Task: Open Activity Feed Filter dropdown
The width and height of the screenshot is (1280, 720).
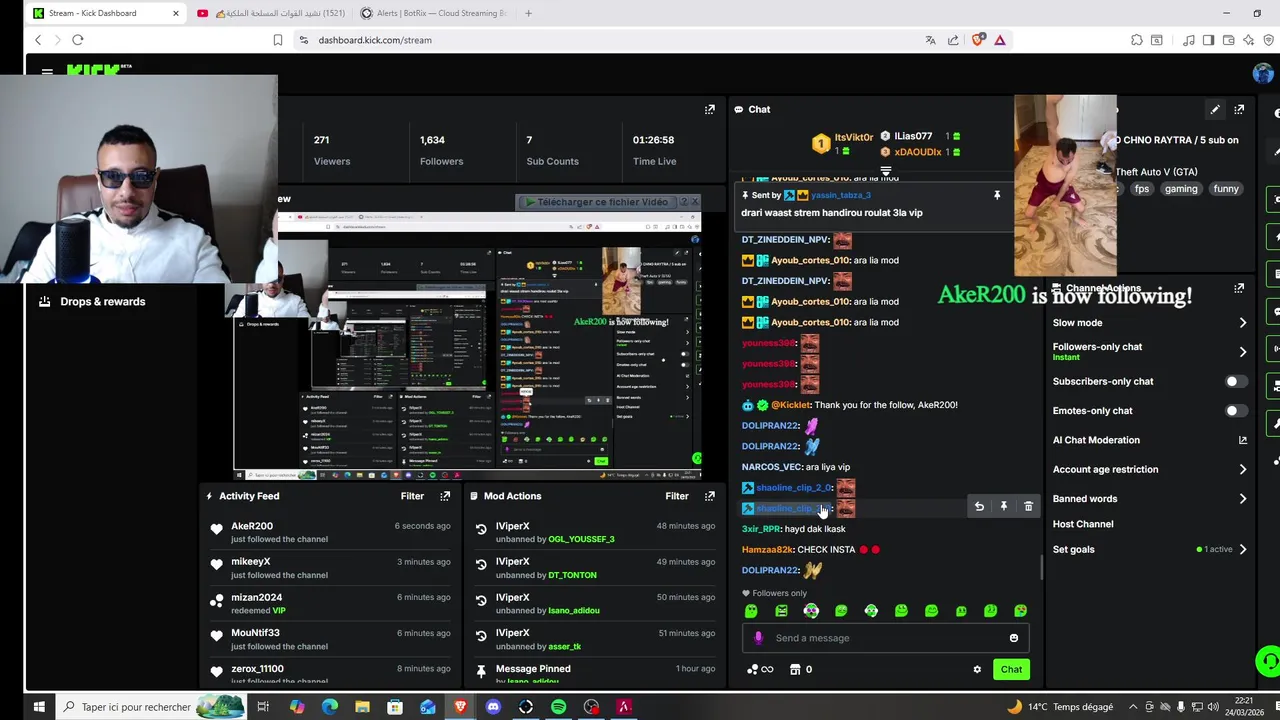Action: tap(412, 496)
